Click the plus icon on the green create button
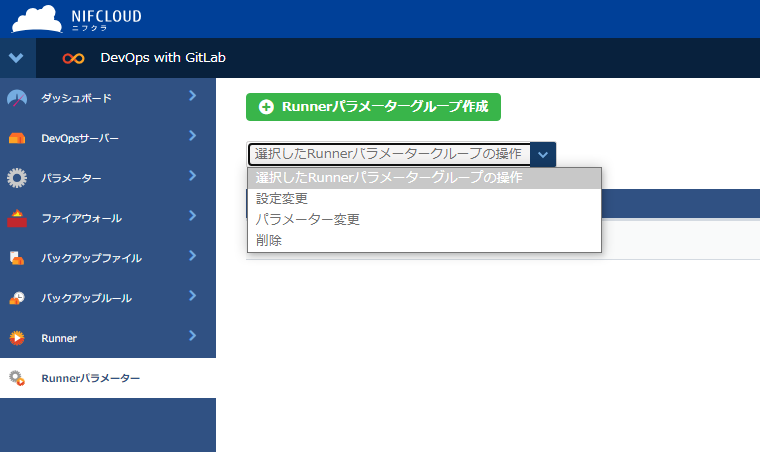The image size is (760, 452). pos(266,107)
